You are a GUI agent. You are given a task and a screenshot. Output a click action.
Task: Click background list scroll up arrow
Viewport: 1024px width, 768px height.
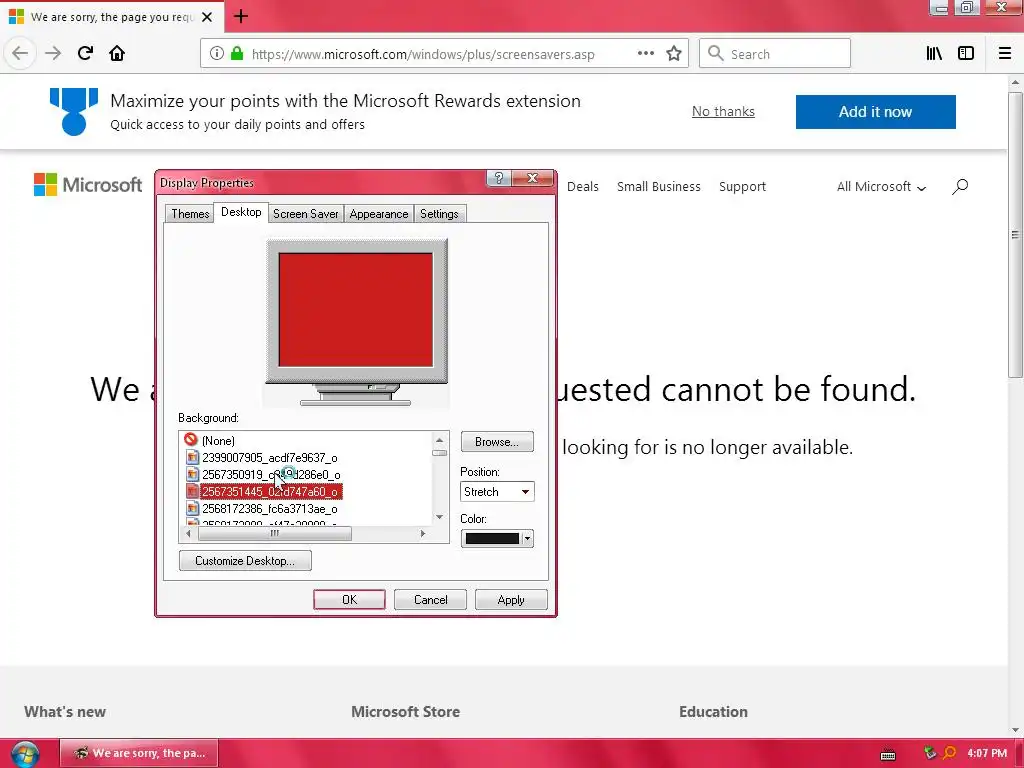click(440, 440)
